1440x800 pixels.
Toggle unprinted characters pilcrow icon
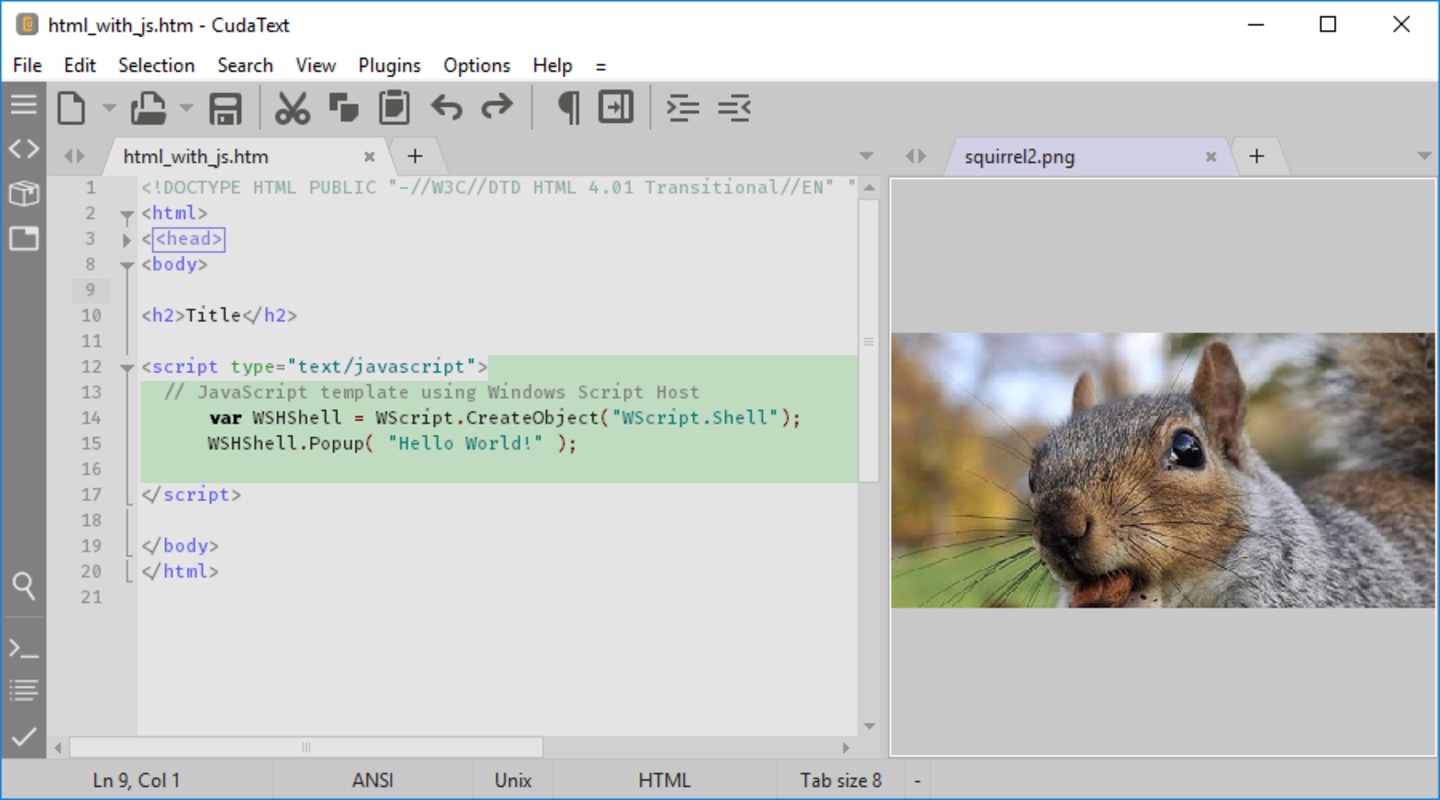(568, 108)
